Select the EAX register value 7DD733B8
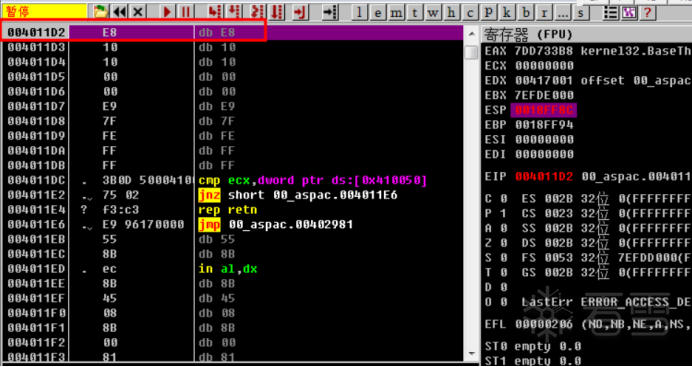Screen dimensions: 692x367 (544, 51)
